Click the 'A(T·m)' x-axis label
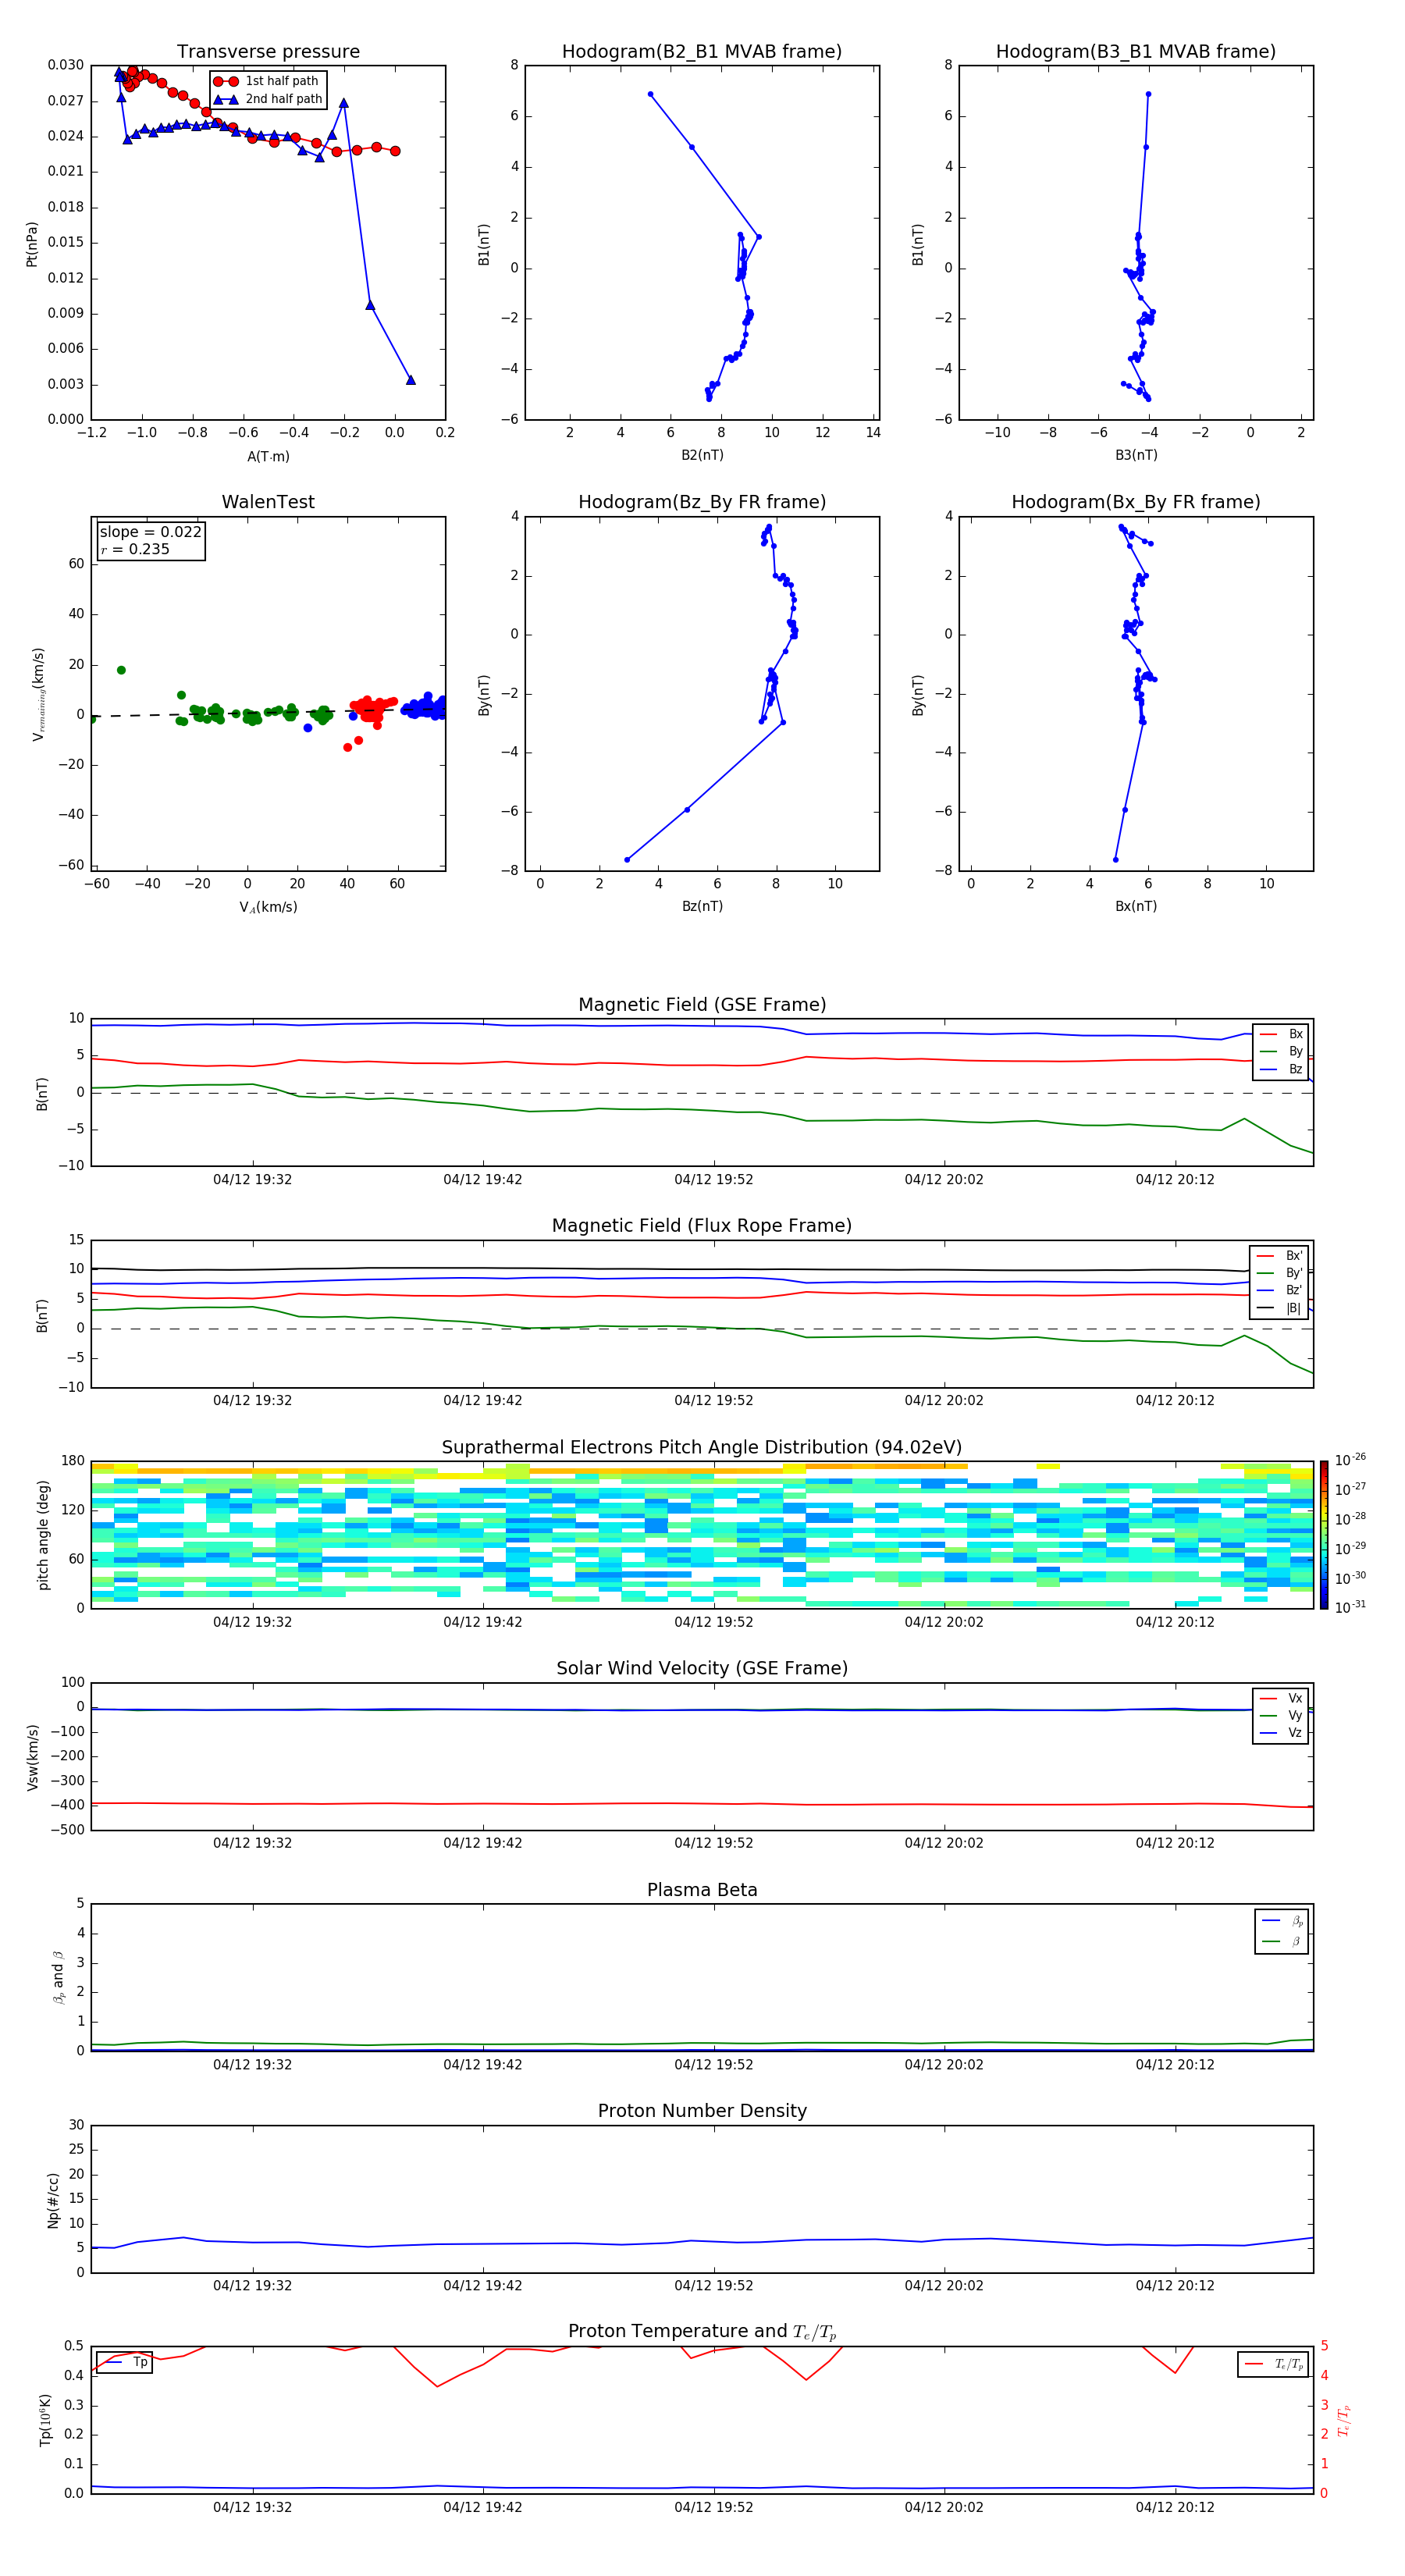The height and width of the screenshot is (2576, 1405). point(268,457)
